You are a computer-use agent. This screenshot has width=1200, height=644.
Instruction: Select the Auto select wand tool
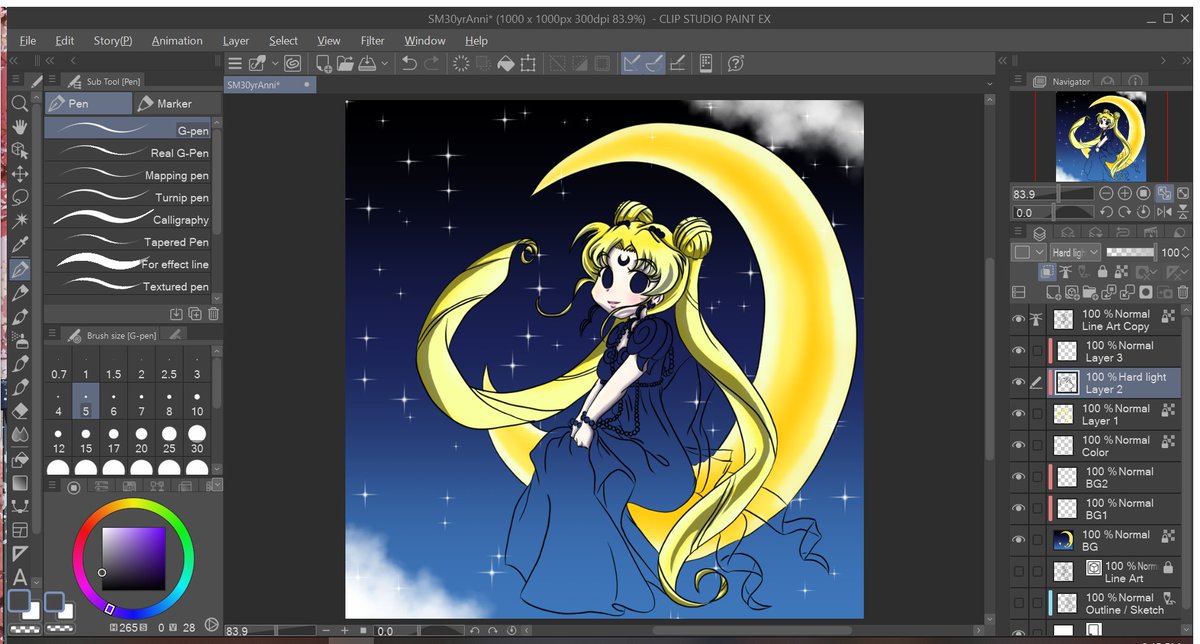click(x=19, y=221)
